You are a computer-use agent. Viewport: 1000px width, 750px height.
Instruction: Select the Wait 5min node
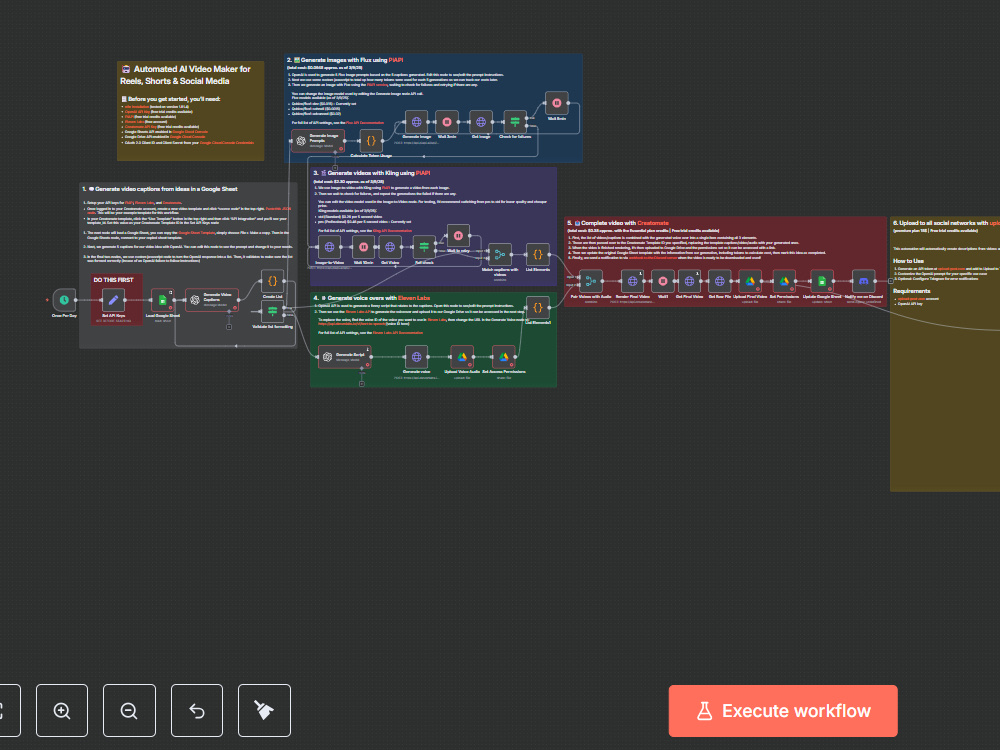[x=557, y=103]
